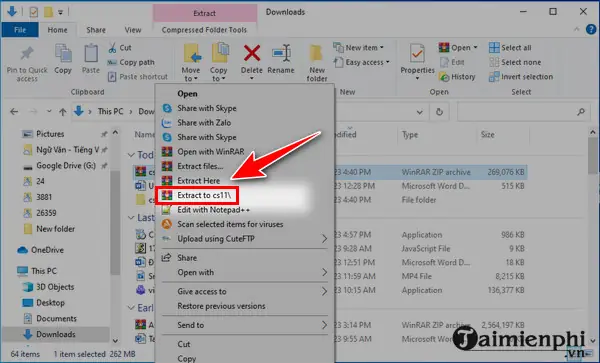
Task: Click Select all in ribbon
Action: tap(510, 47)
